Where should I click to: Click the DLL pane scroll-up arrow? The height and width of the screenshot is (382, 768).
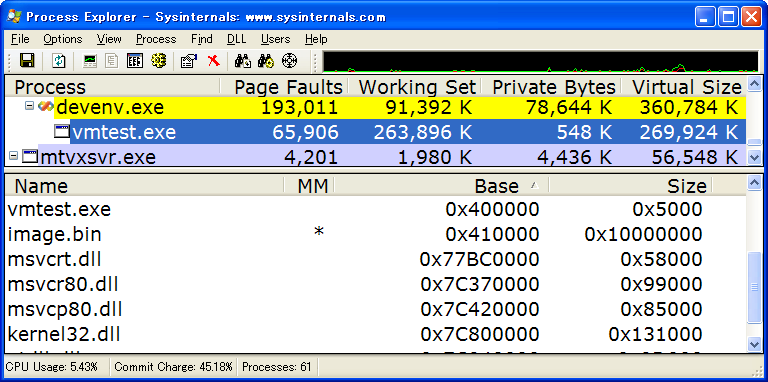click(755, 183)
